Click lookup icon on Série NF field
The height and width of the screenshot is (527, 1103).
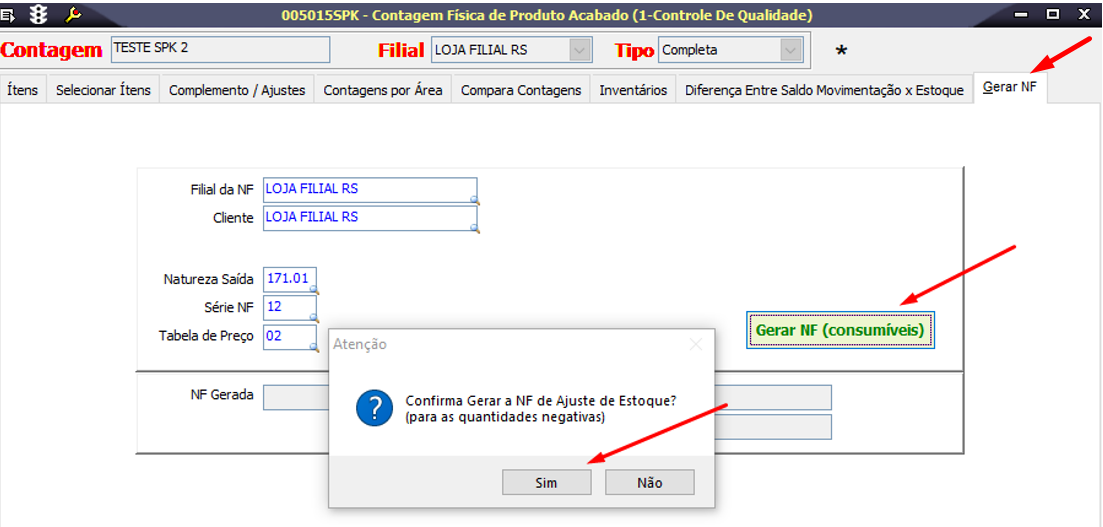[x=314, y=318]
